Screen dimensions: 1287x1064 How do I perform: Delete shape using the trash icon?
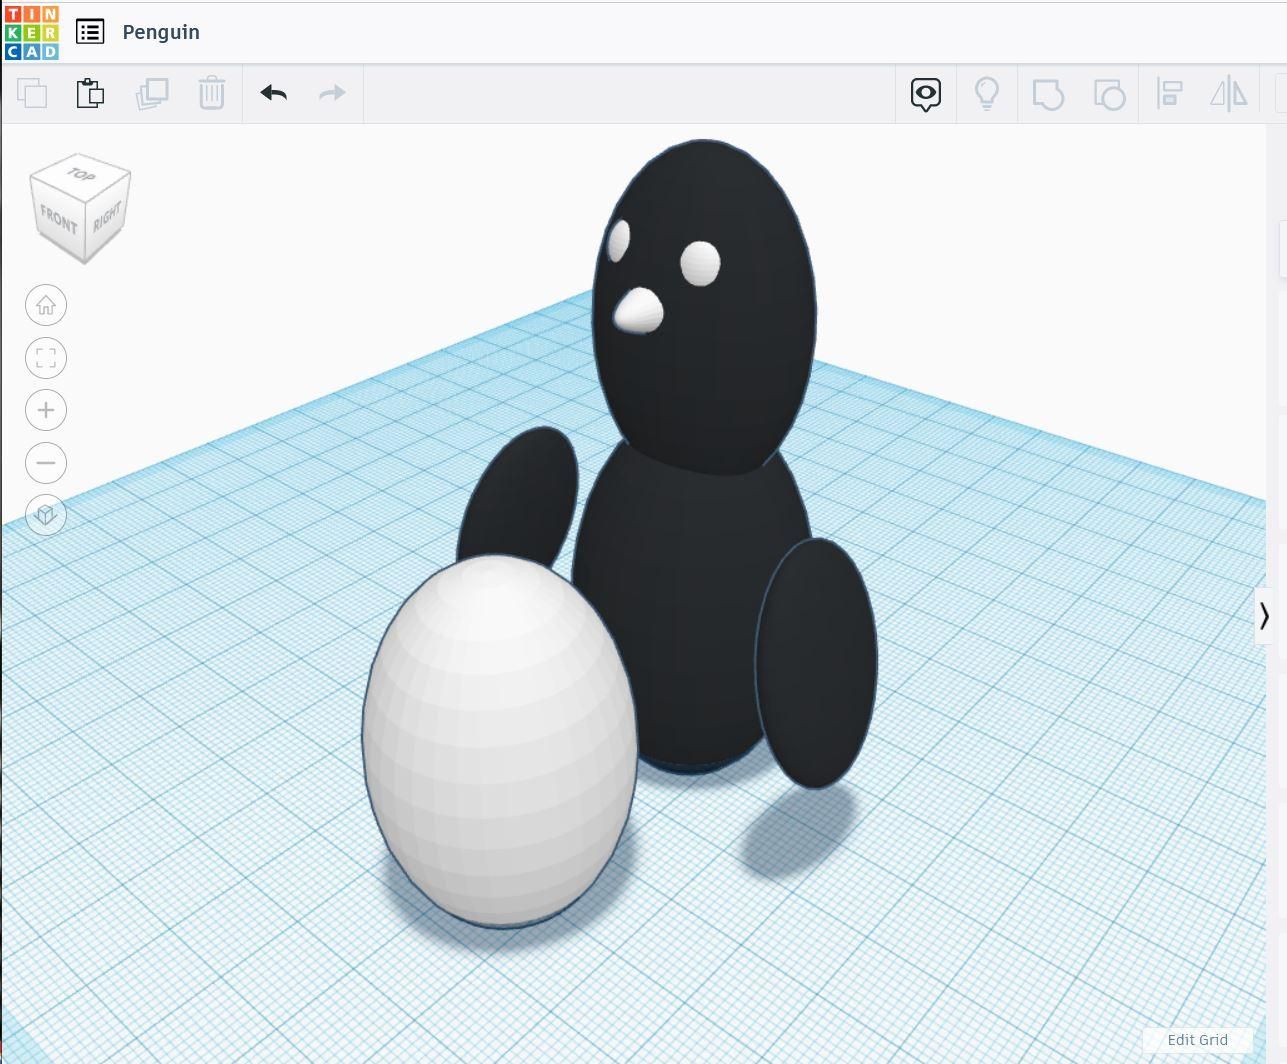[211, 93]
